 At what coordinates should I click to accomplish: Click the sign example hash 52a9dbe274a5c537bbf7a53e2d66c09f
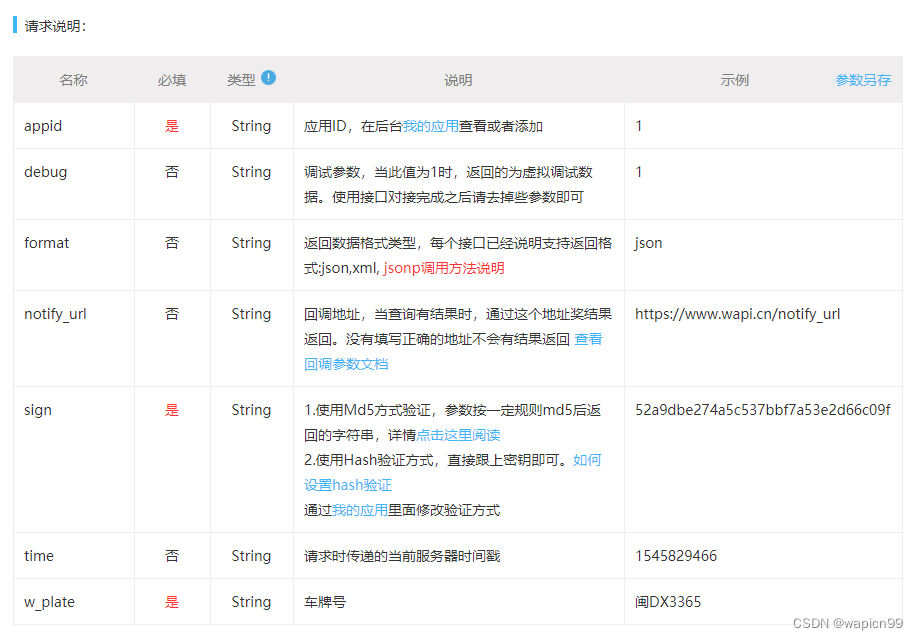pyautogui.click(x=763, y=410)
